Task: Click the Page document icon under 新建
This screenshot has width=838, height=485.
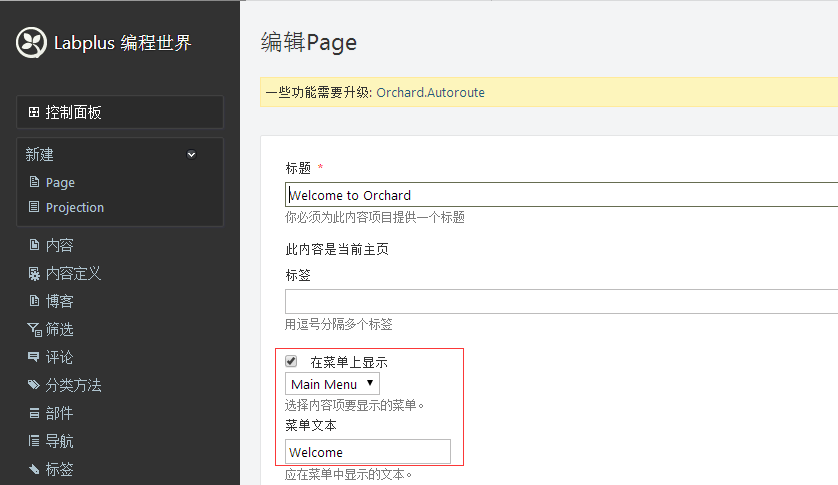Action: [x=34, y=182]
